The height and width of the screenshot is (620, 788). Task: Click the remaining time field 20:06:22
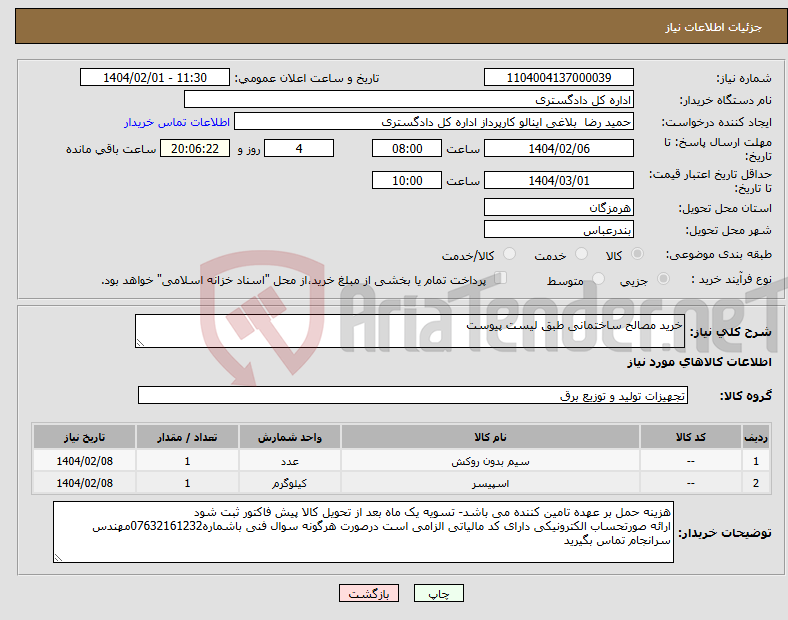(x=195, y=148)
